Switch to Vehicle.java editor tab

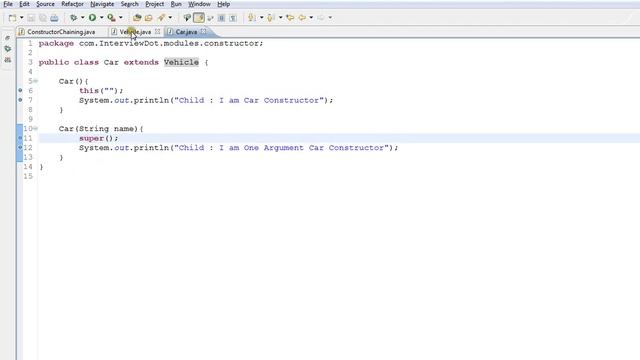pos(135,32)
